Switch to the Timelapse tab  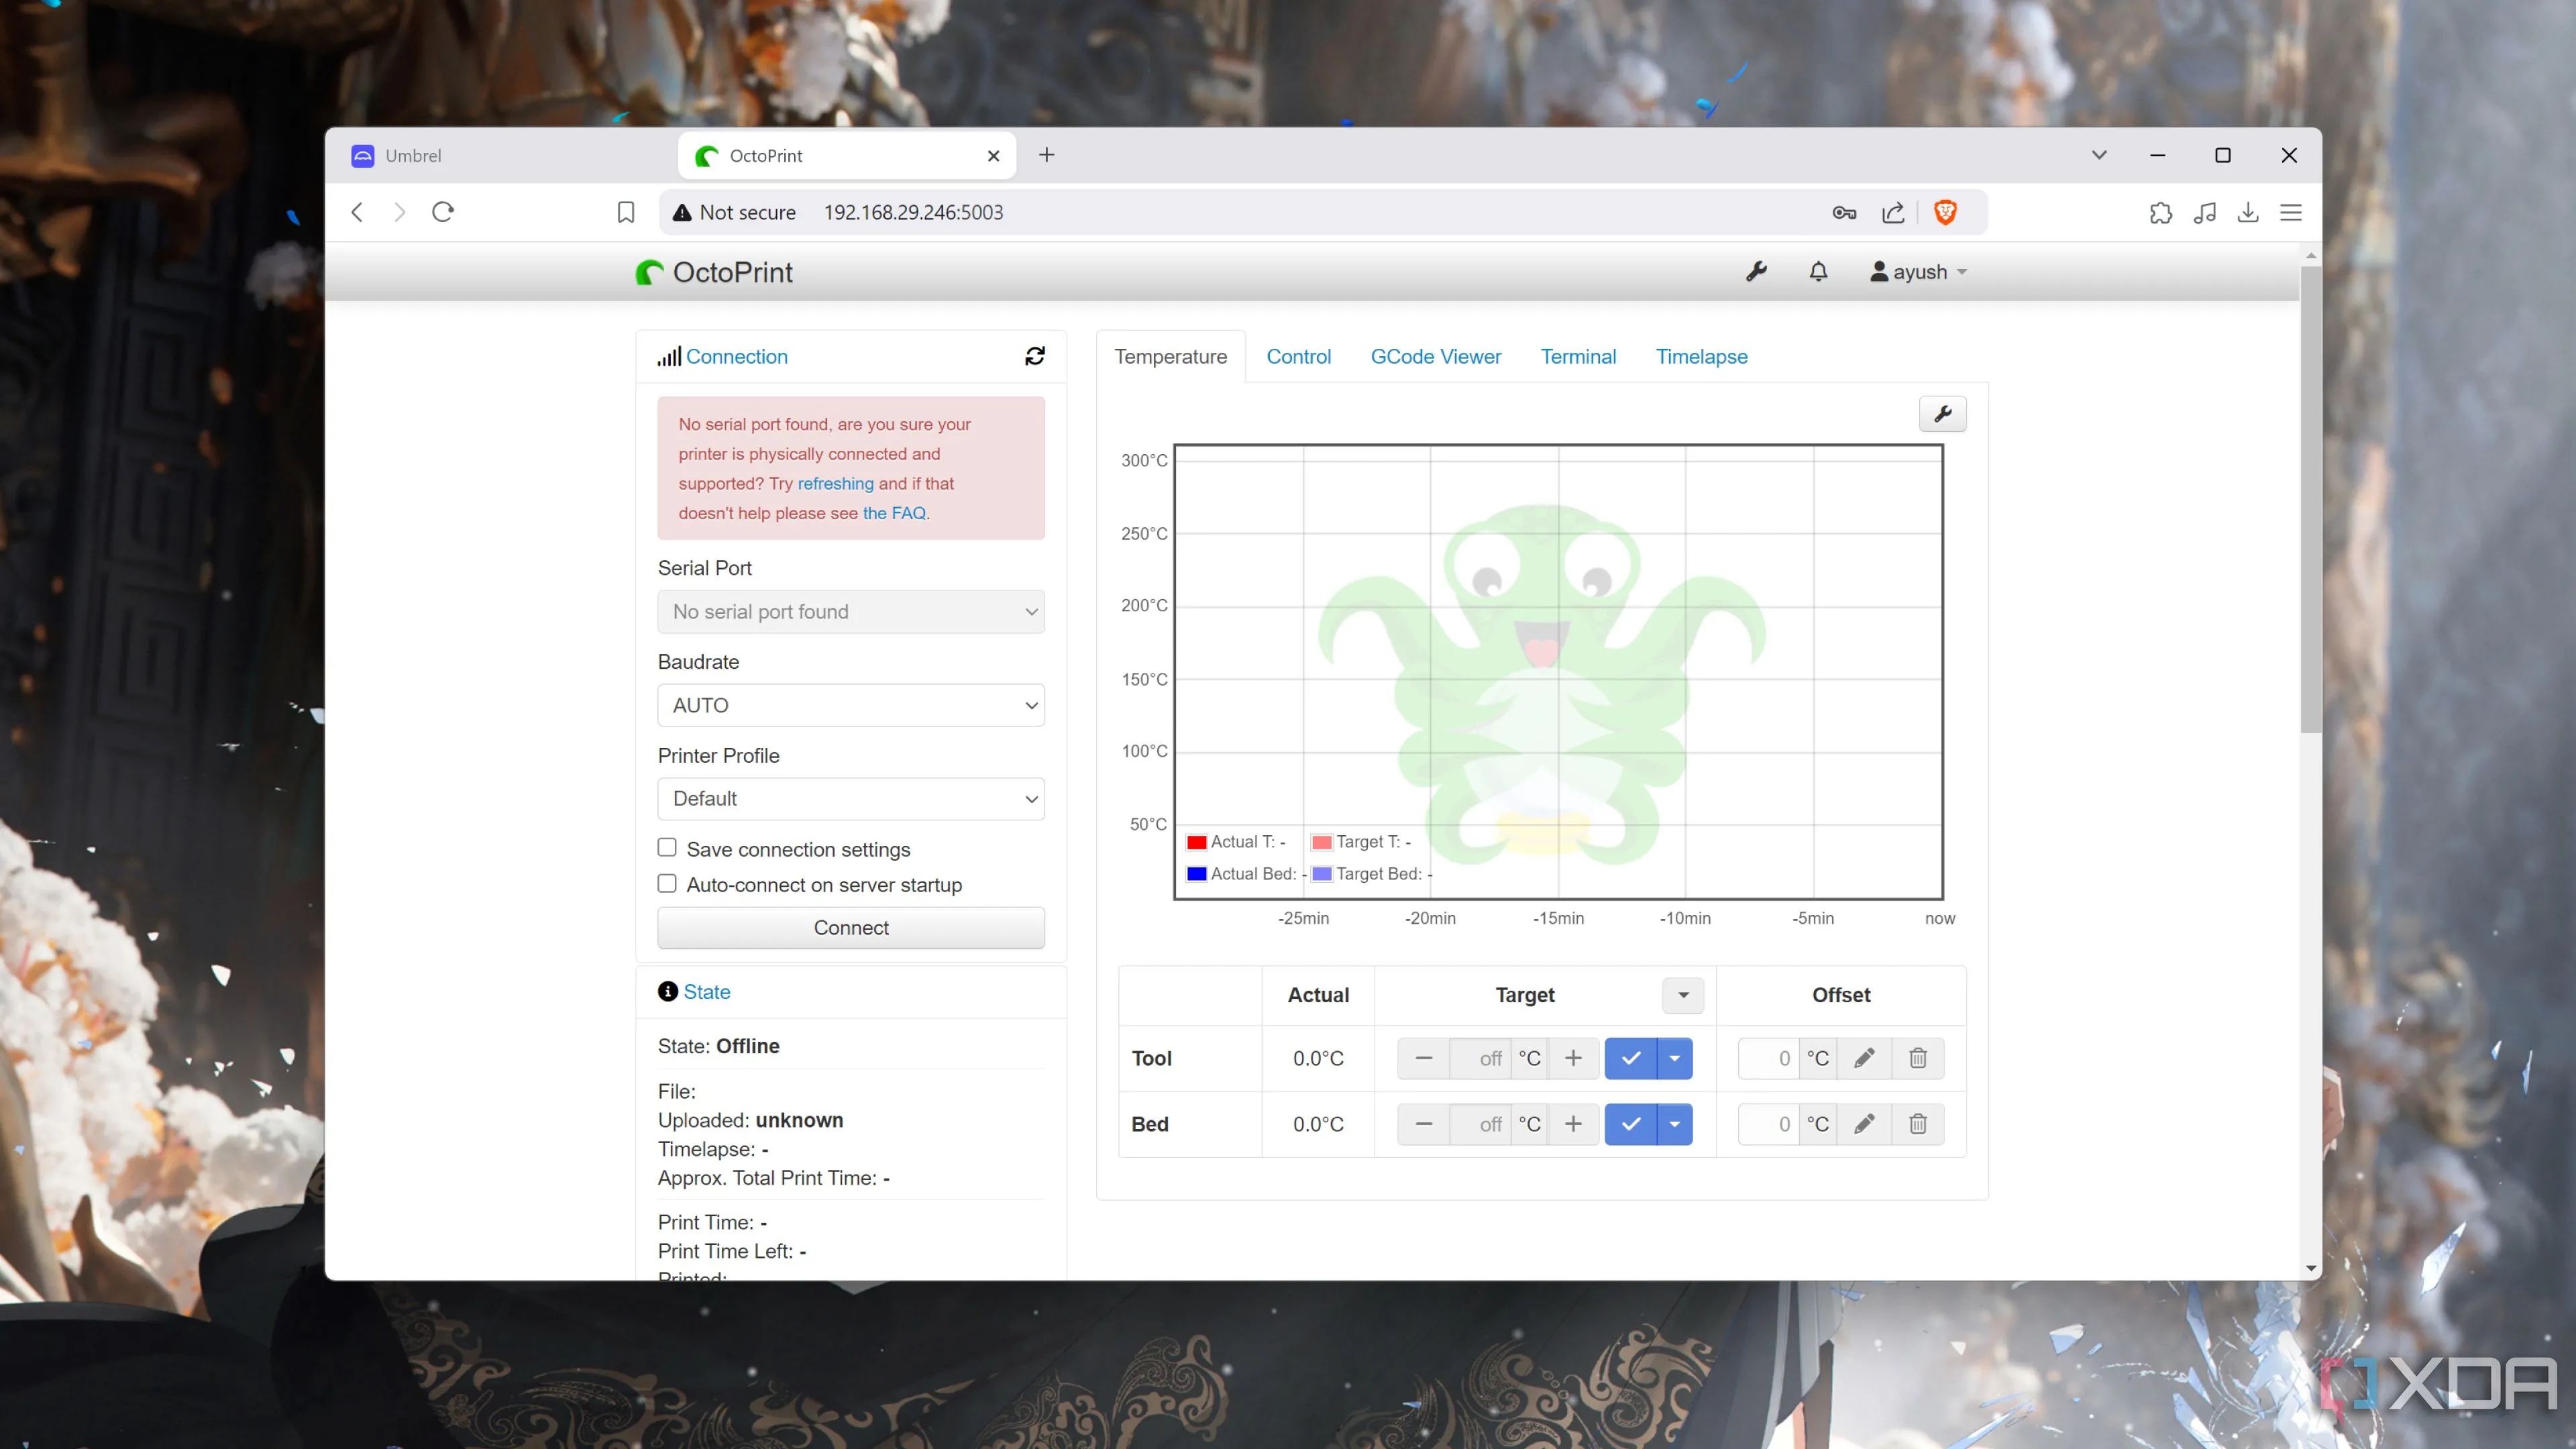[x=1701, y=357]
